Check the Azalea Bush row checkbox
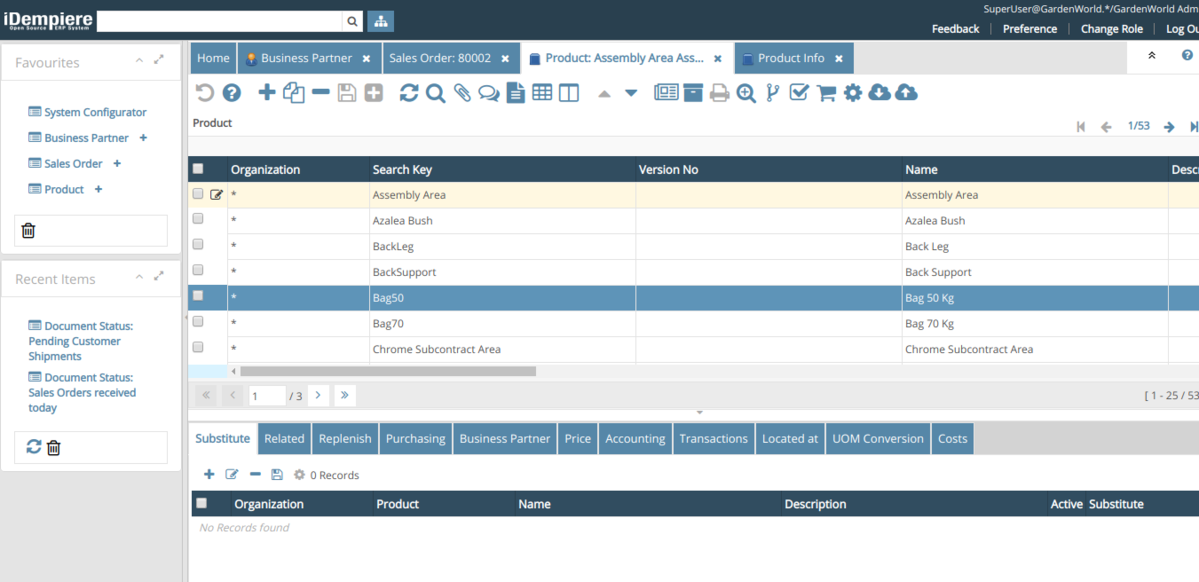The height and width of the screenshot is (582, 1199). coord(198,219)
